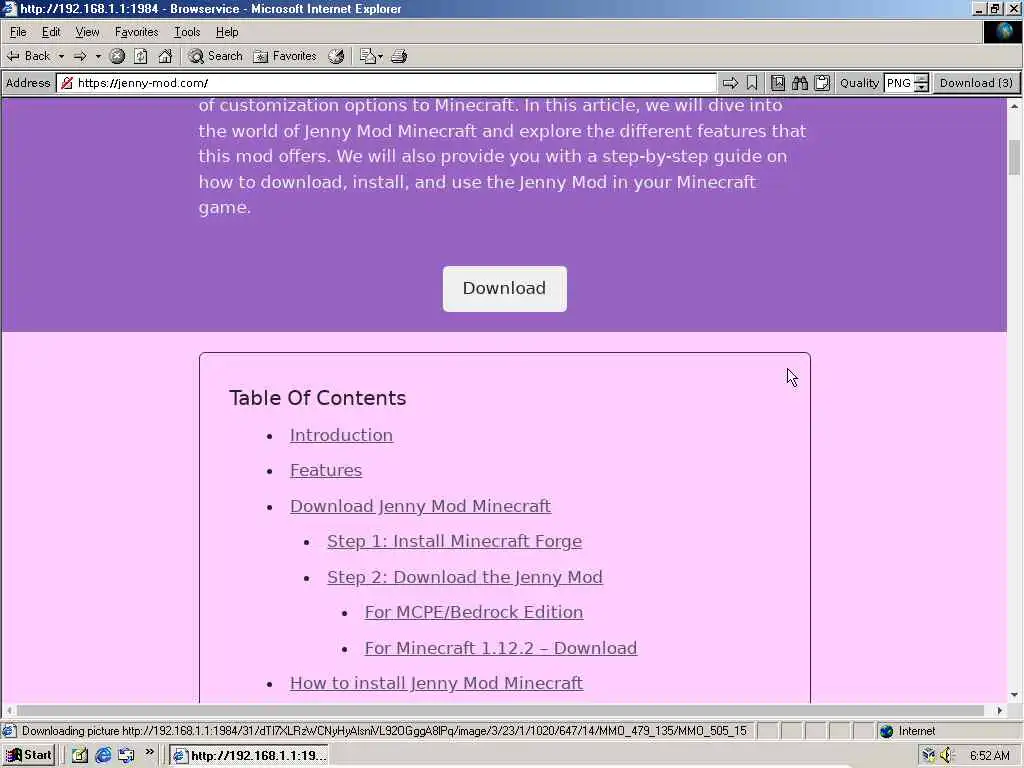Open the Introduction link
The width and height of the screenshot is (1024, 768).
pos(342,435)
